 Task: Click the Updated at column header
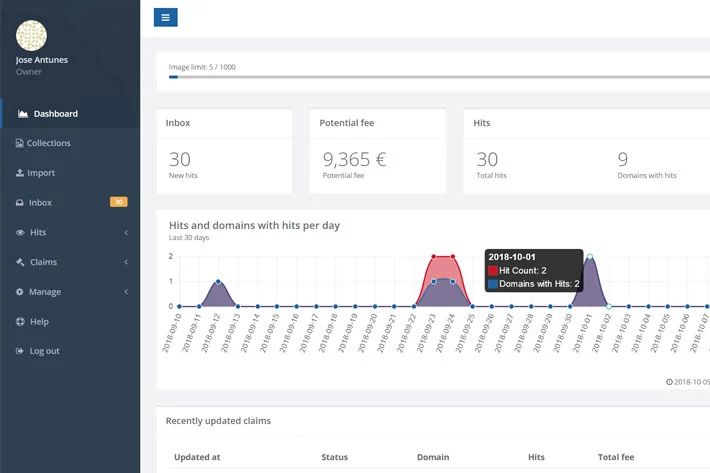tap(197, 457)
